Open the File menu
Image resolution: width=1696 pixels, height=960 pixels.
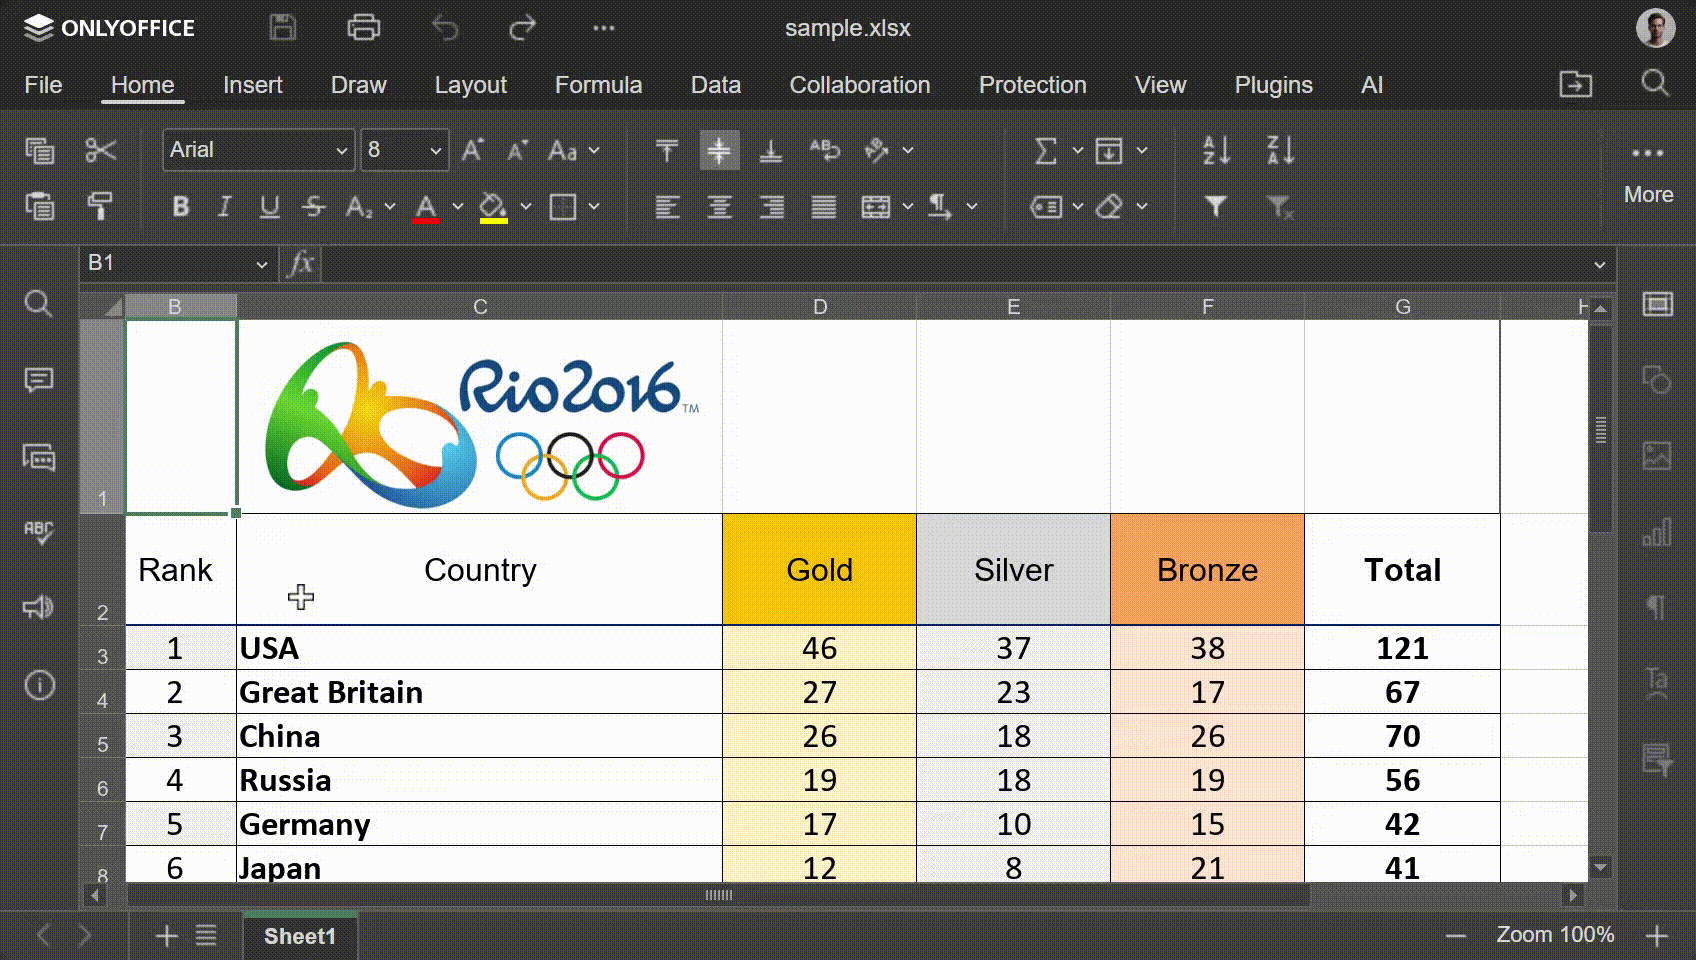pos(43,85)
